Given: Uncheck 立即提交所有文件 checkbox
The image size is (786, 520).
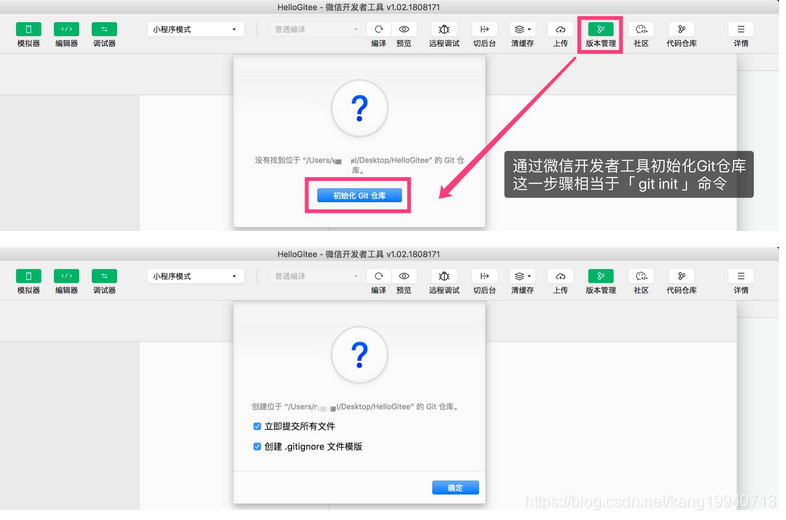Looking at the screenshot, I should pyautogui.click(x=257, y=426).
